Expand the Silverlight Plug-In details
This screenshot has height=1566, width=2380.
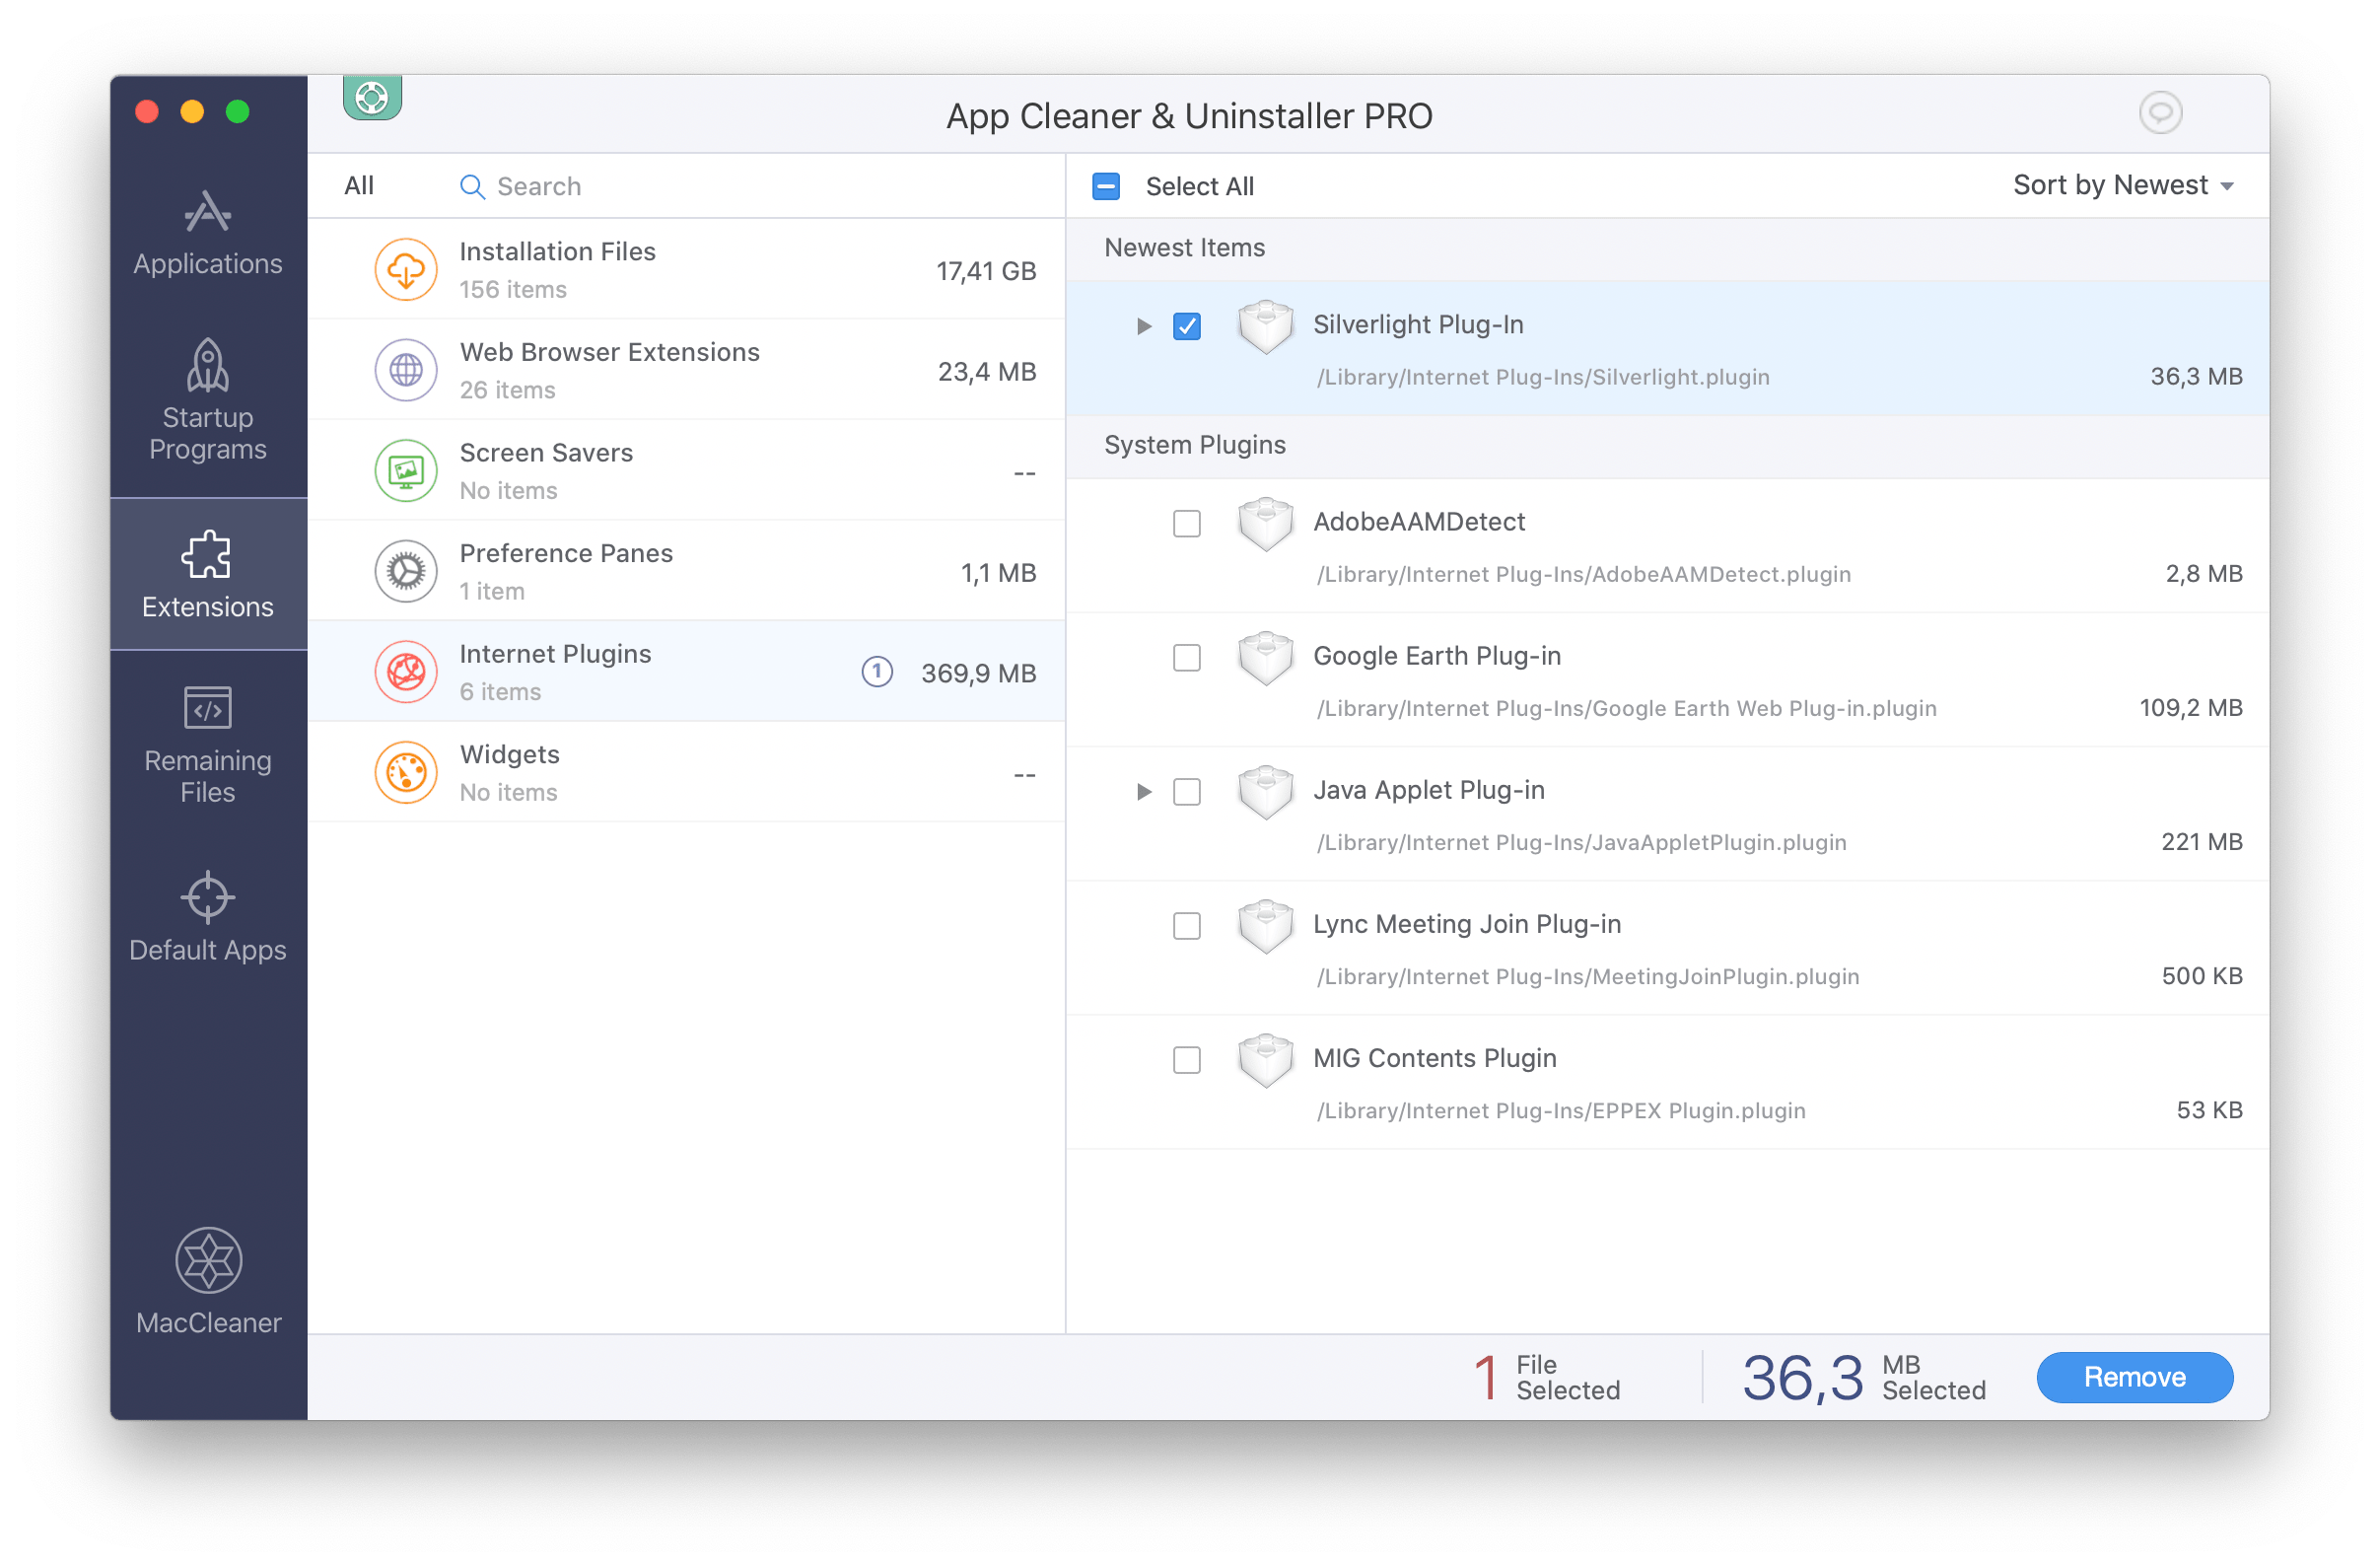[x=1138, y=323]
